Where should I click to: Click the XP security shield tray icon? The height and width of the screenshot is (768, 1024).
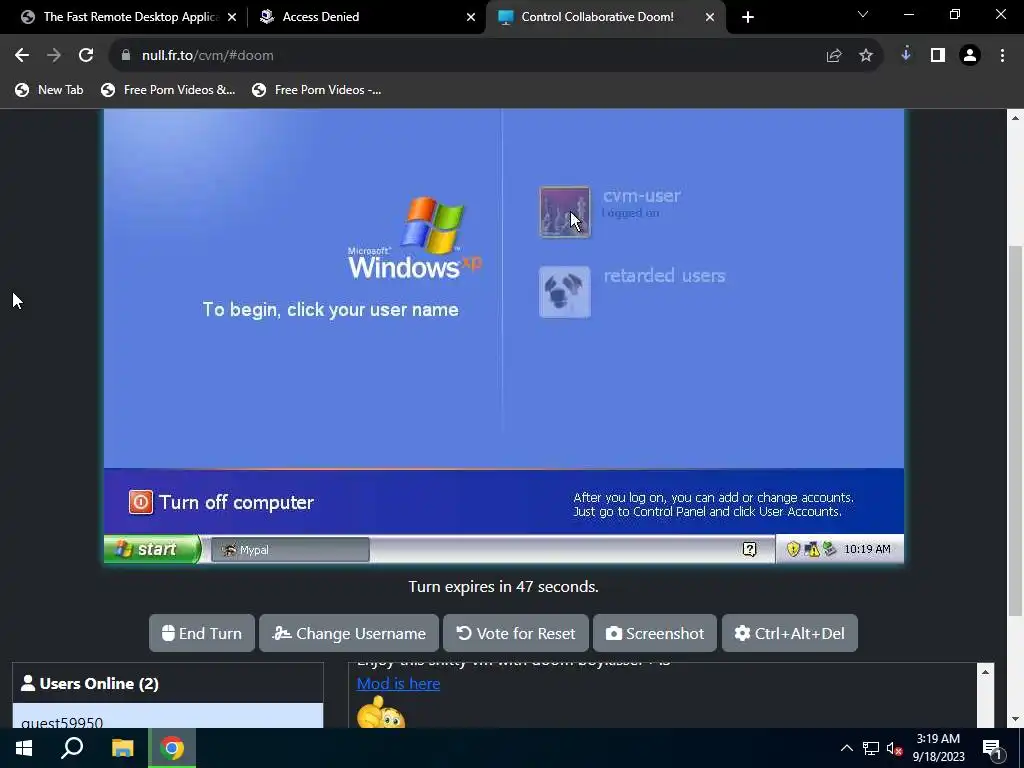(793, 549)
